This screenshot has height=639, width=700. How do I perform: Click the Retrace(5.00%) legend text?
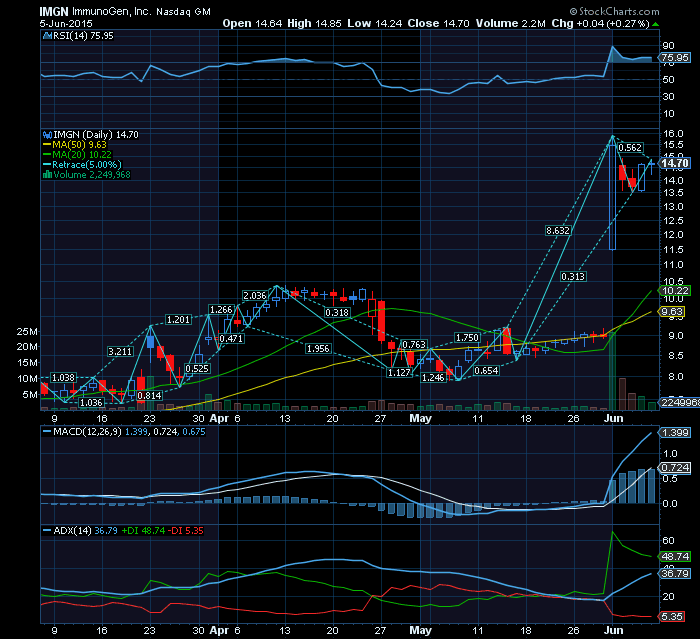[87, 165]
